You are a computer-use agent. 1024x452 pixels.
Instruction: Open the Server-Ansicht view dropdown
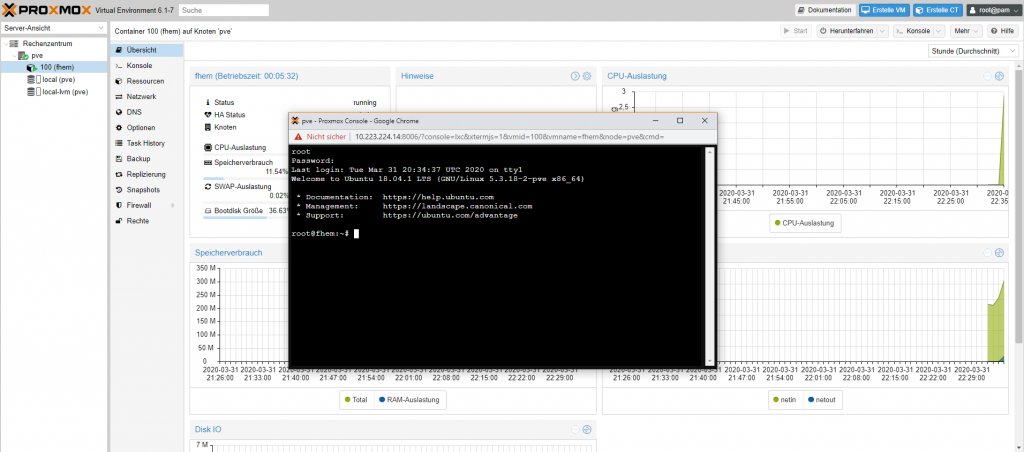(54, 28)
